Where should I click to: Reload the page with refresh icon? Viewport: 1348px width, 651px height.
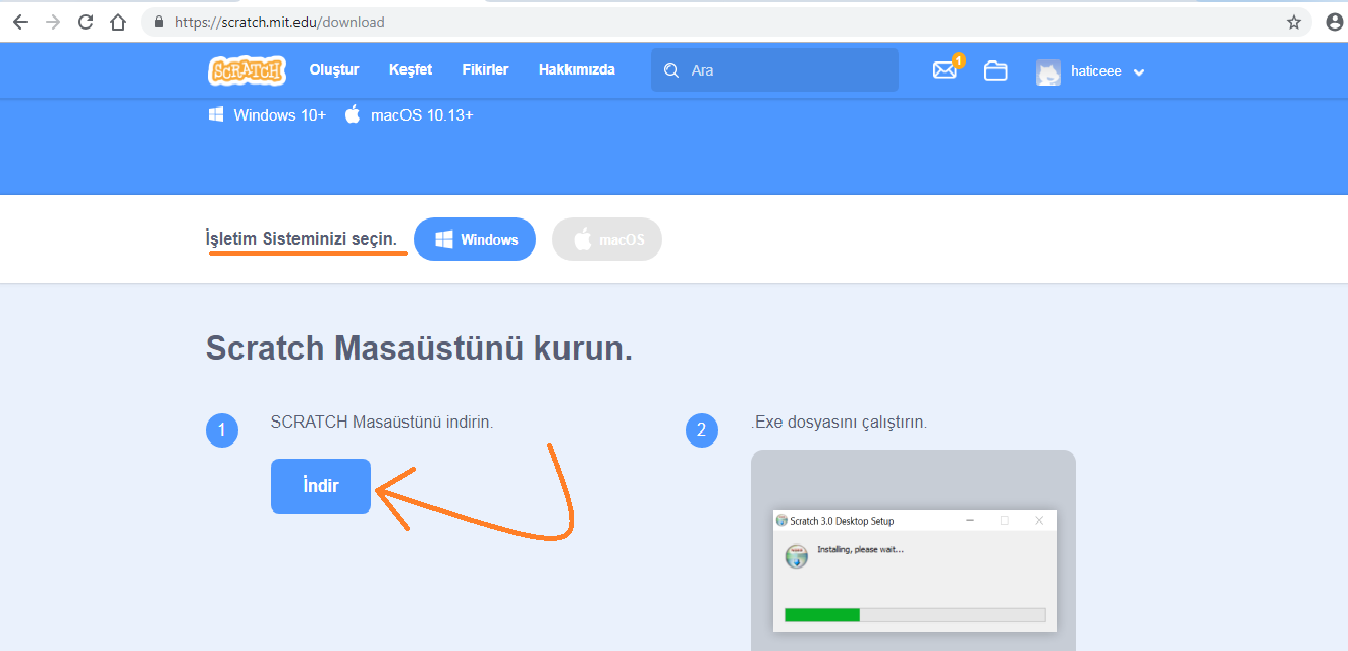tap(86, 21)
